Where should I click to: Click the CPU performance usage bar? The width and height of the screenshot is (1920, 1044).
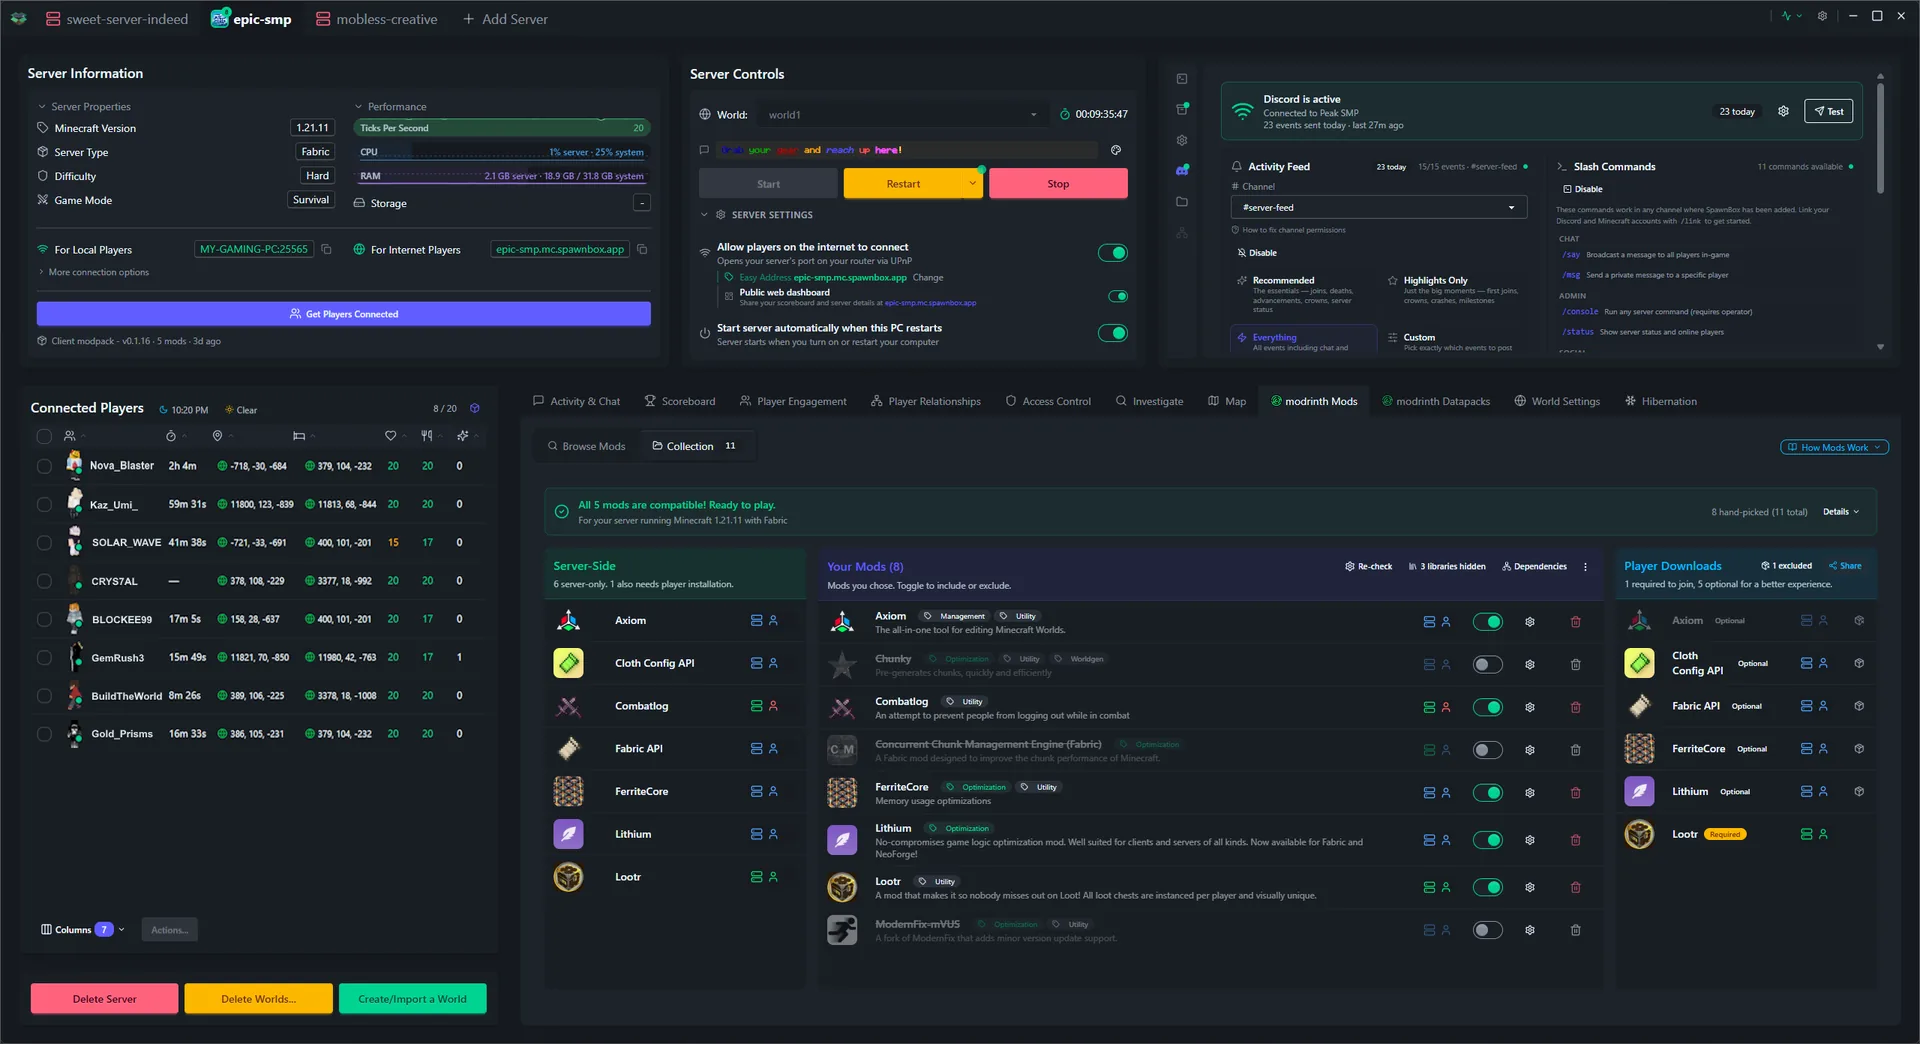coord(500,152)
